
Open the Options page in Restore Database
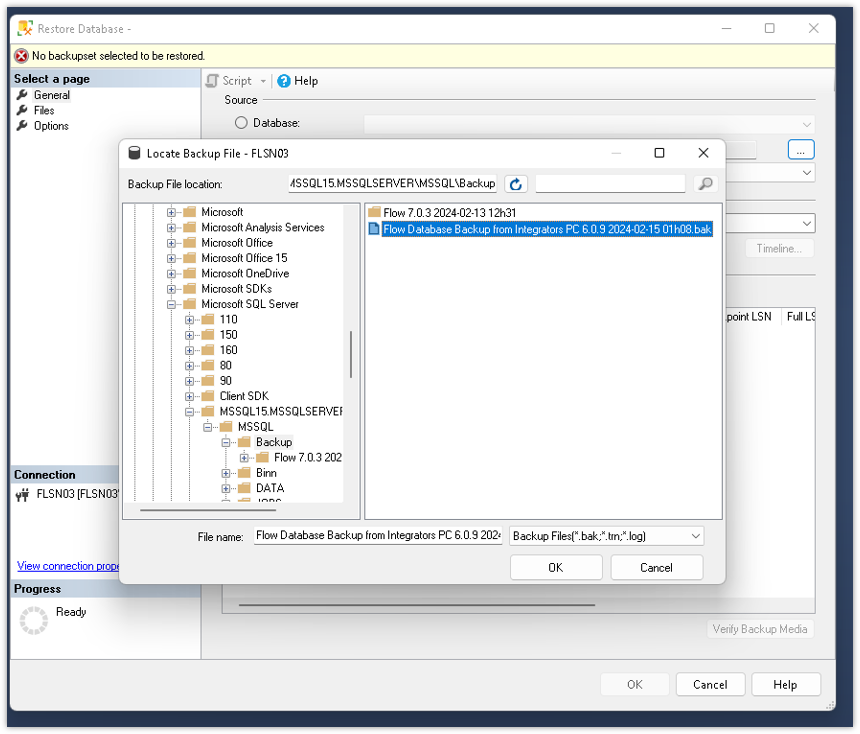click(51, 126)
